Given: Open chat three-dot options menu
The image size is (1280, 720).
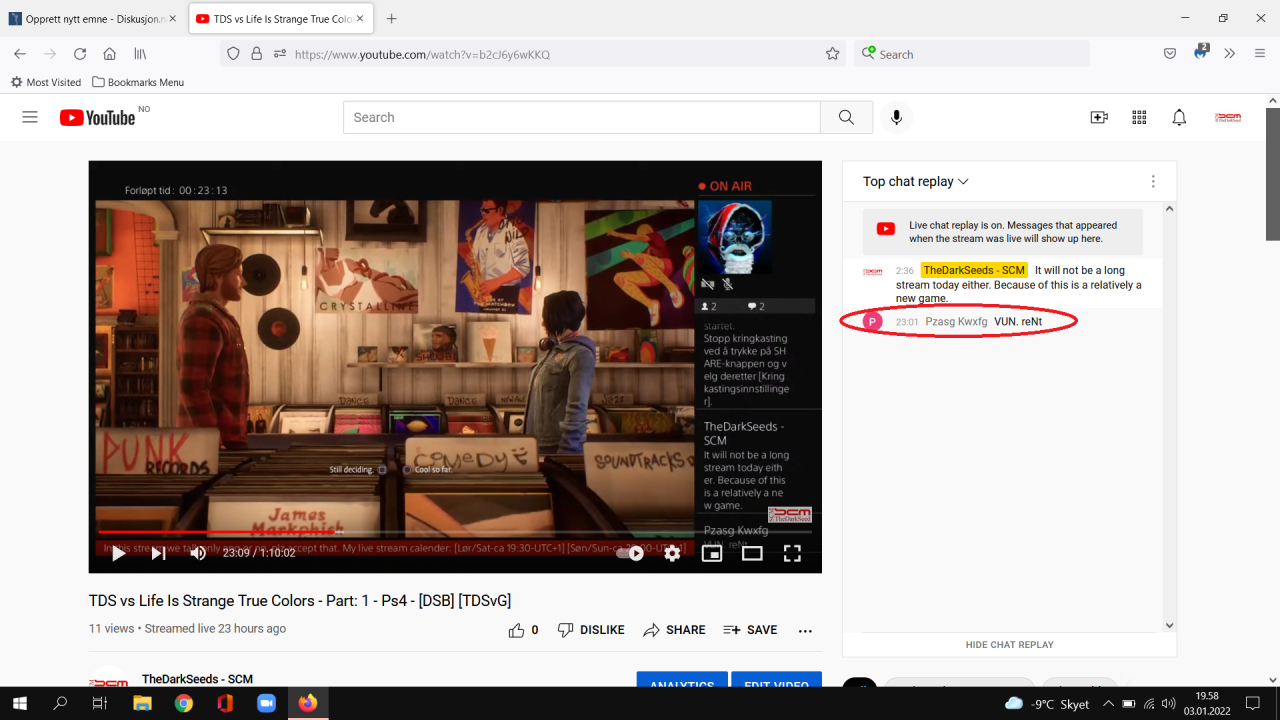Looking at the screenshot, I should point(1153,181).
